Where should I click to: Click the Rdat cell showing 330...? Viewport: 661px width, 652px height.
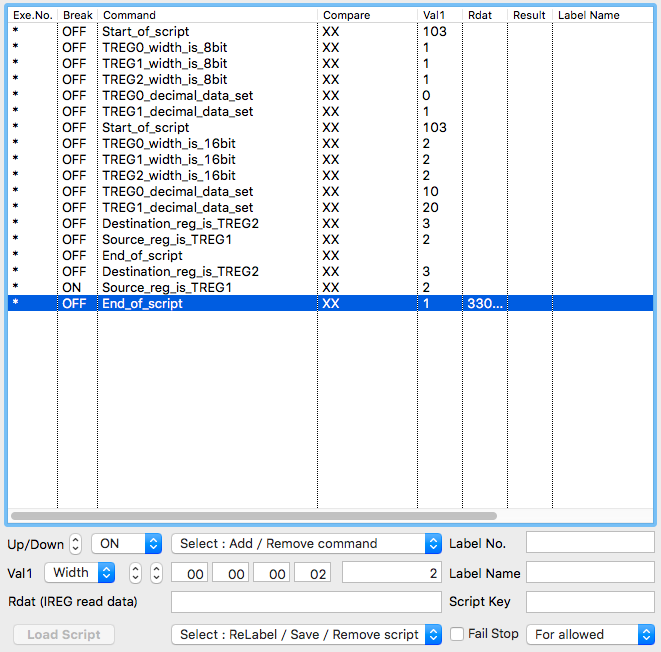point(485,303)
